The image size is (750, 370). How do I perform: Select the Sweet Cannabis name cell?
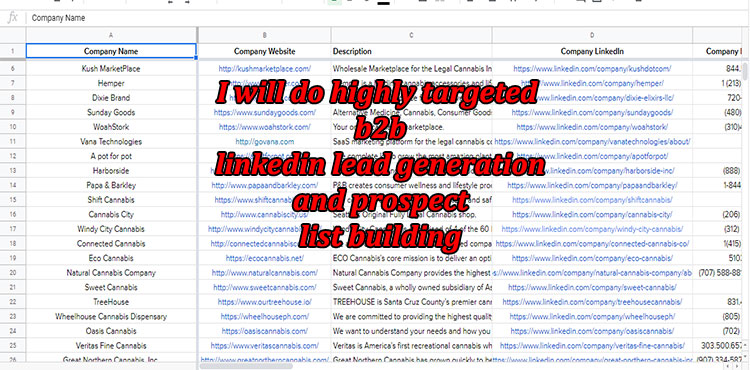tap(111, 287)
